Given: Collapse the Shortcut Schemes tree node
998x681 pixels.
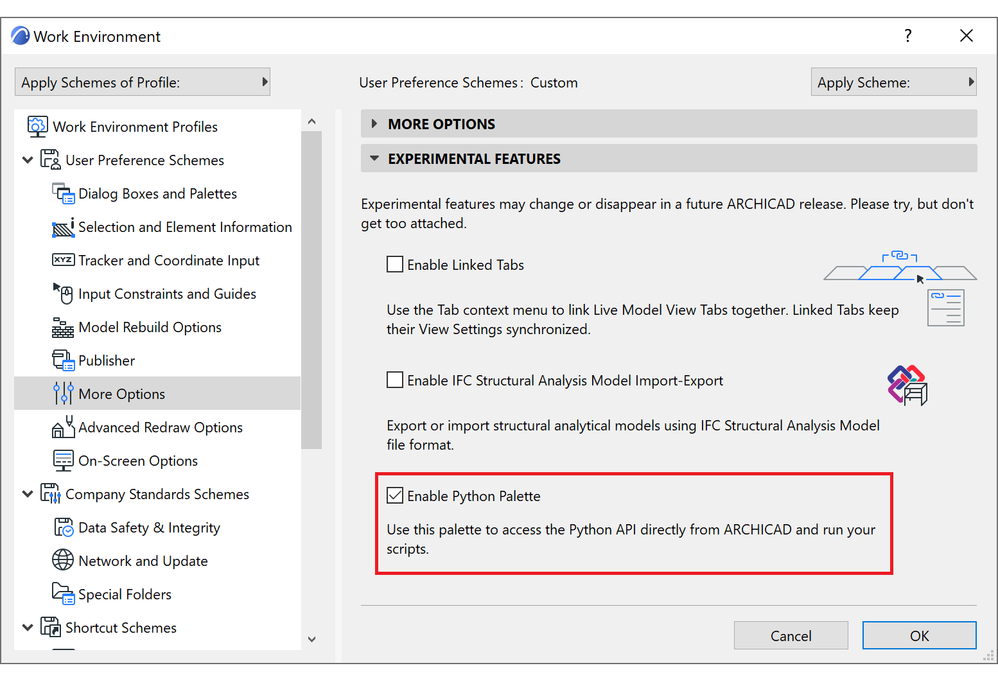Looking at the screenshot, I should coord(27,628).
